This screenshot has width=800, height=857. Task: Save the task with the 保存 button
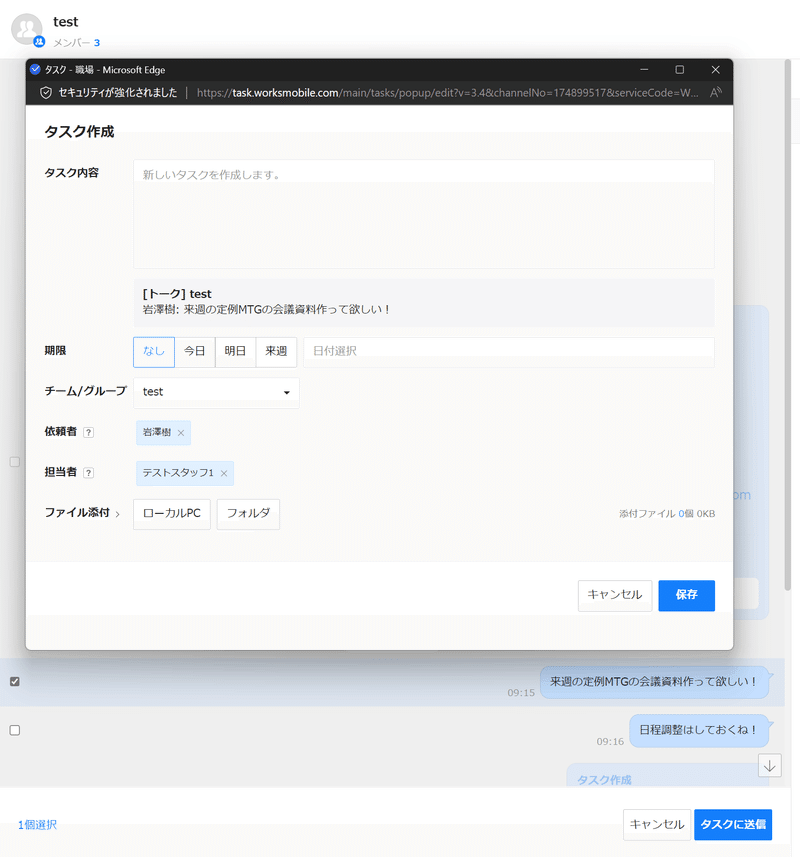click(686, 595)
